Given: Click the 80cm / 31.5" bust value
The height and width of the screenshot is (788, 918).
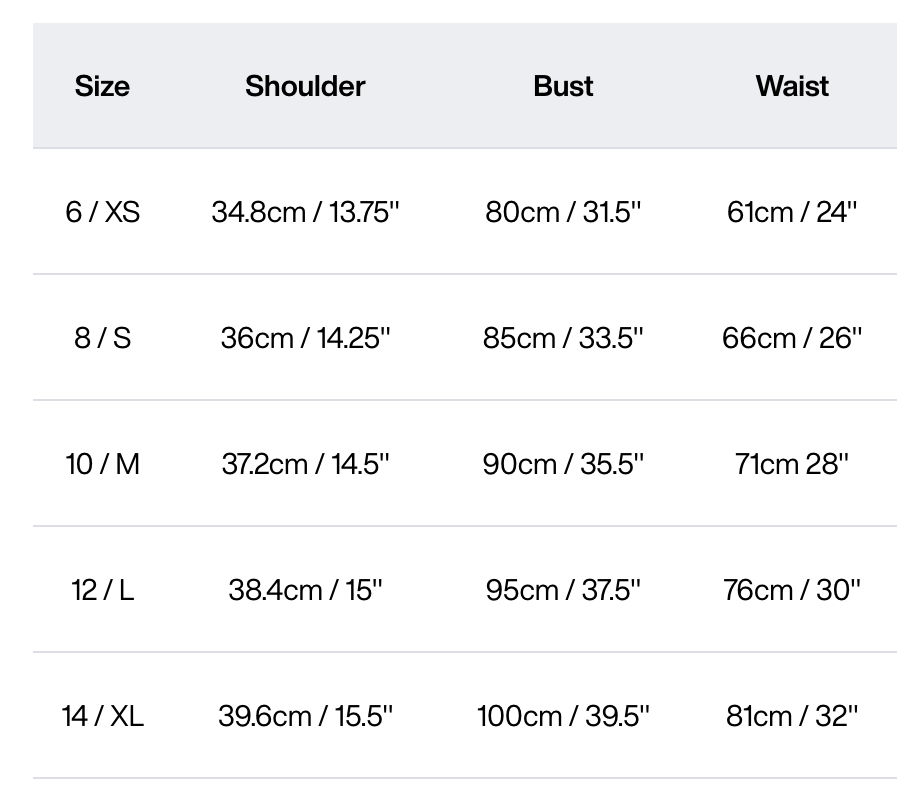Looking at the screenshot, I should coord(563,212).
